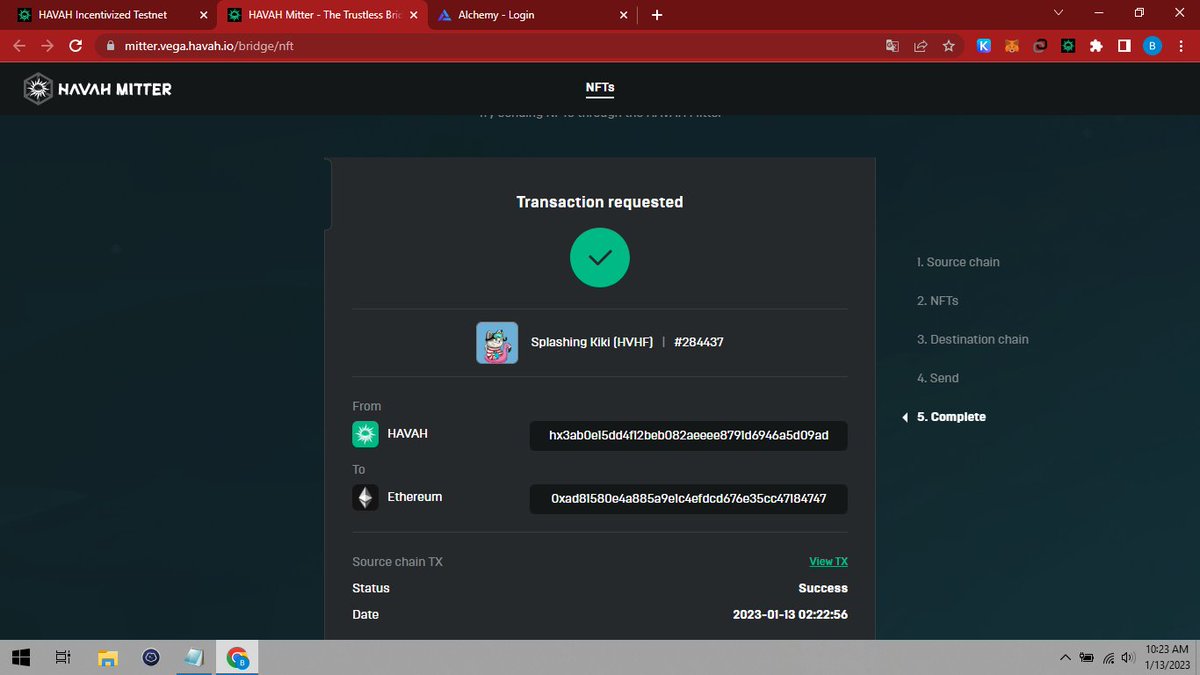
Task: Open a new browser tab
Action: 657,15
